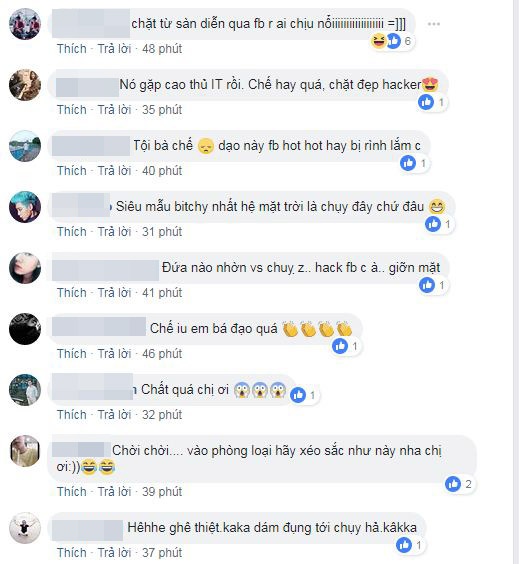Click Thích under 'Hêhhe ghê thiệt' comment
This screenshot has width=519, height=564.
pos(72,552)
